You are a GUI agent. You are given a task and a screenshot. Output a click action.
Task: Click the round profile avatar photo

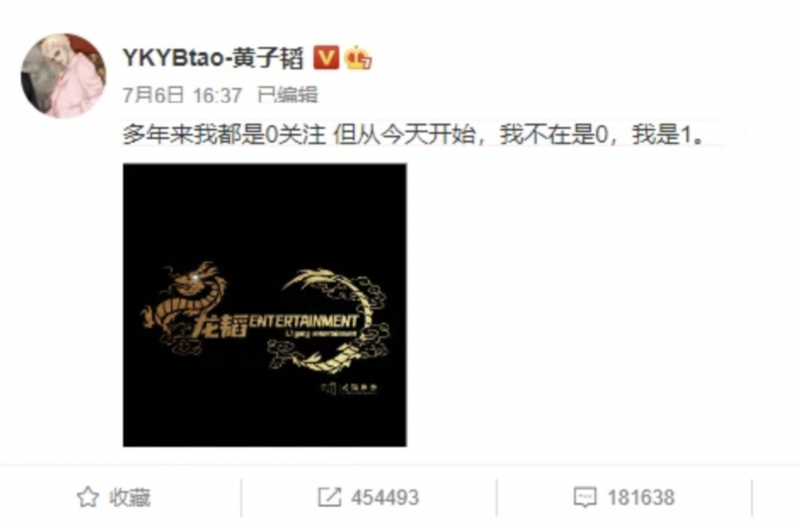[x=63, y=76]
